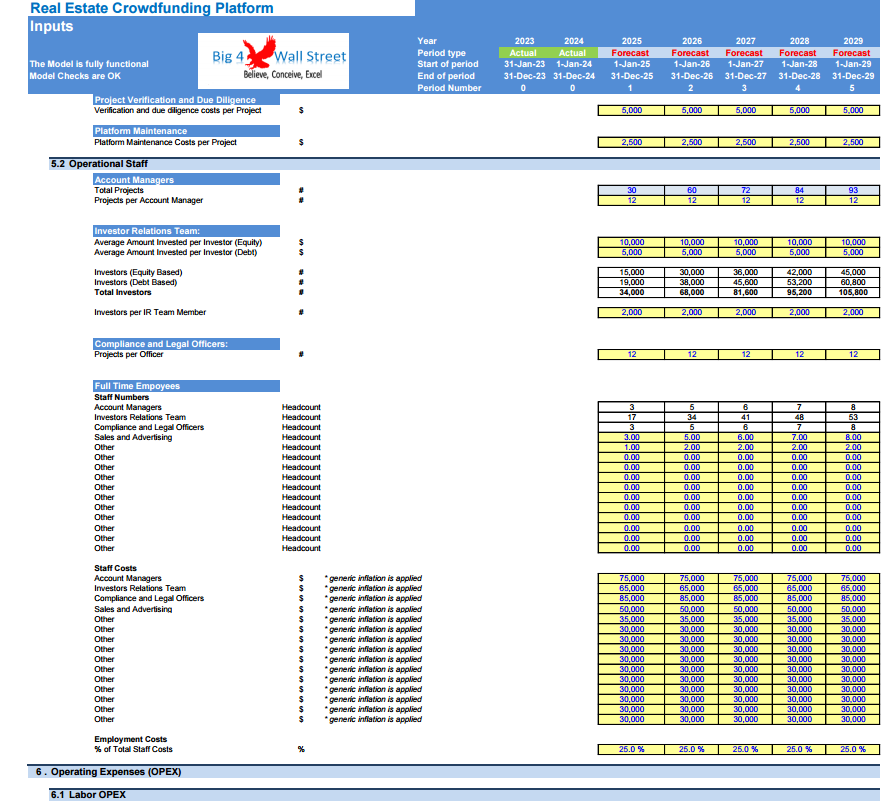Screen dimensions: 895x808
Task: Edit Investors per IR Team Member for 2026
Action: click(x=691, y=313)
